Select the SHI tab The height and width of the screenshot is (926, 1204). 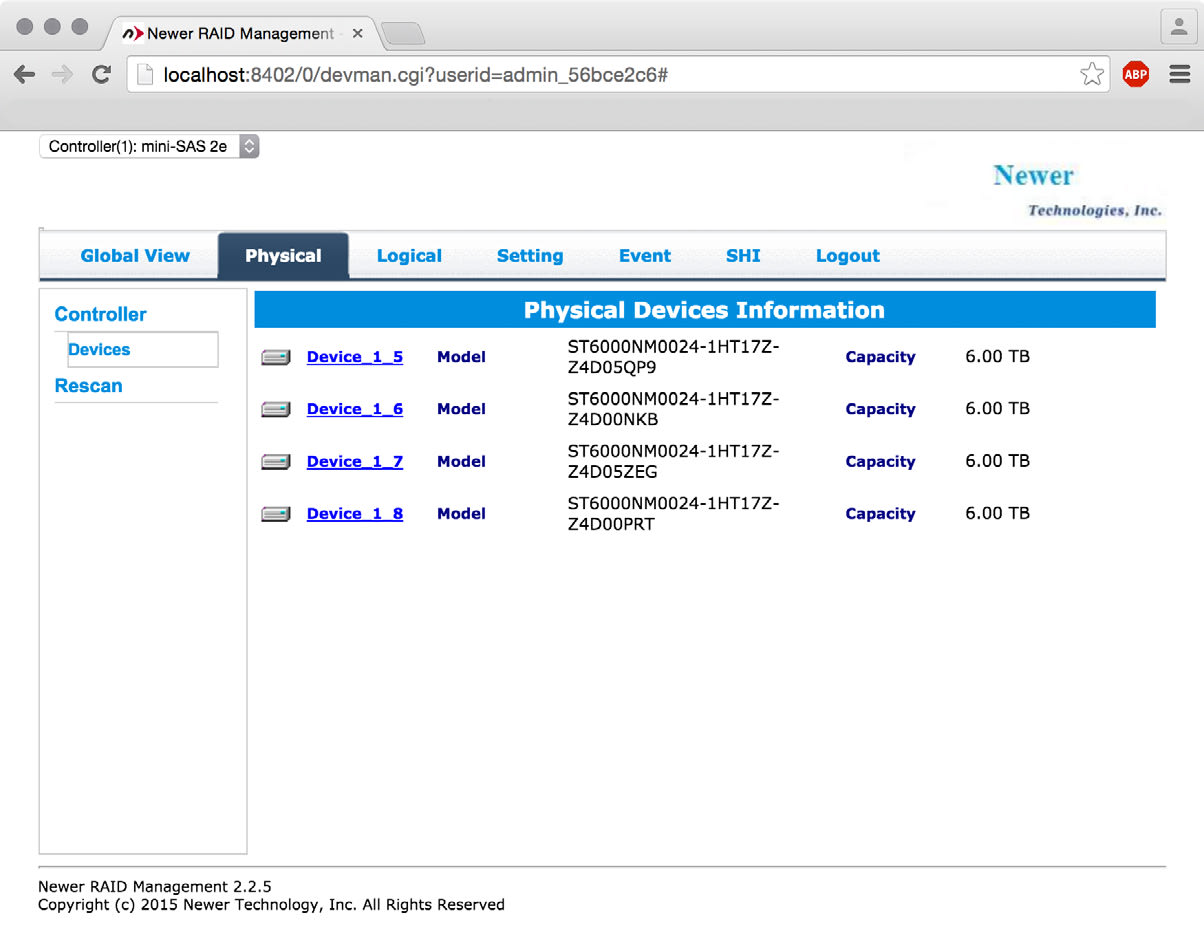point(743,256)
